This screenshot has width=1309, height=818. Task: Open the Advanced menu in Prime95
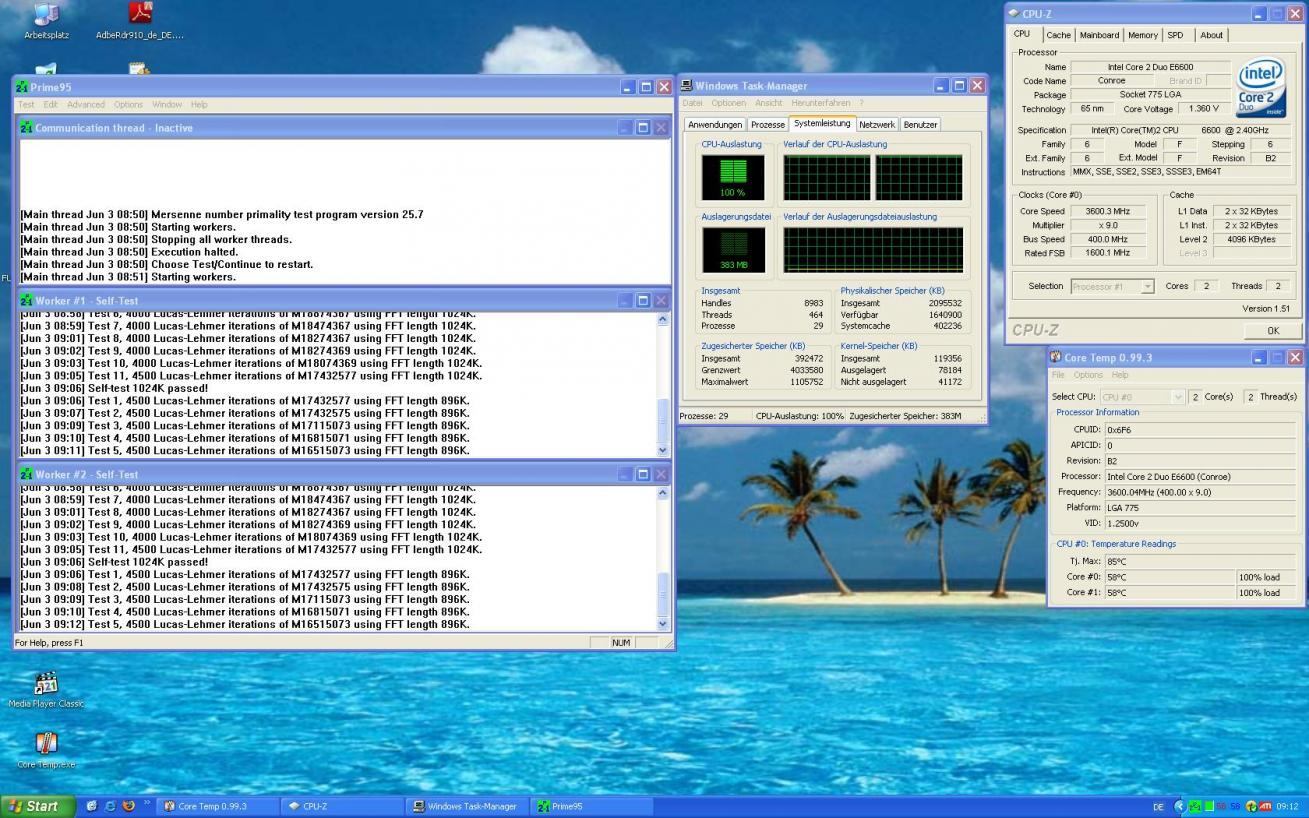[86, 105]
